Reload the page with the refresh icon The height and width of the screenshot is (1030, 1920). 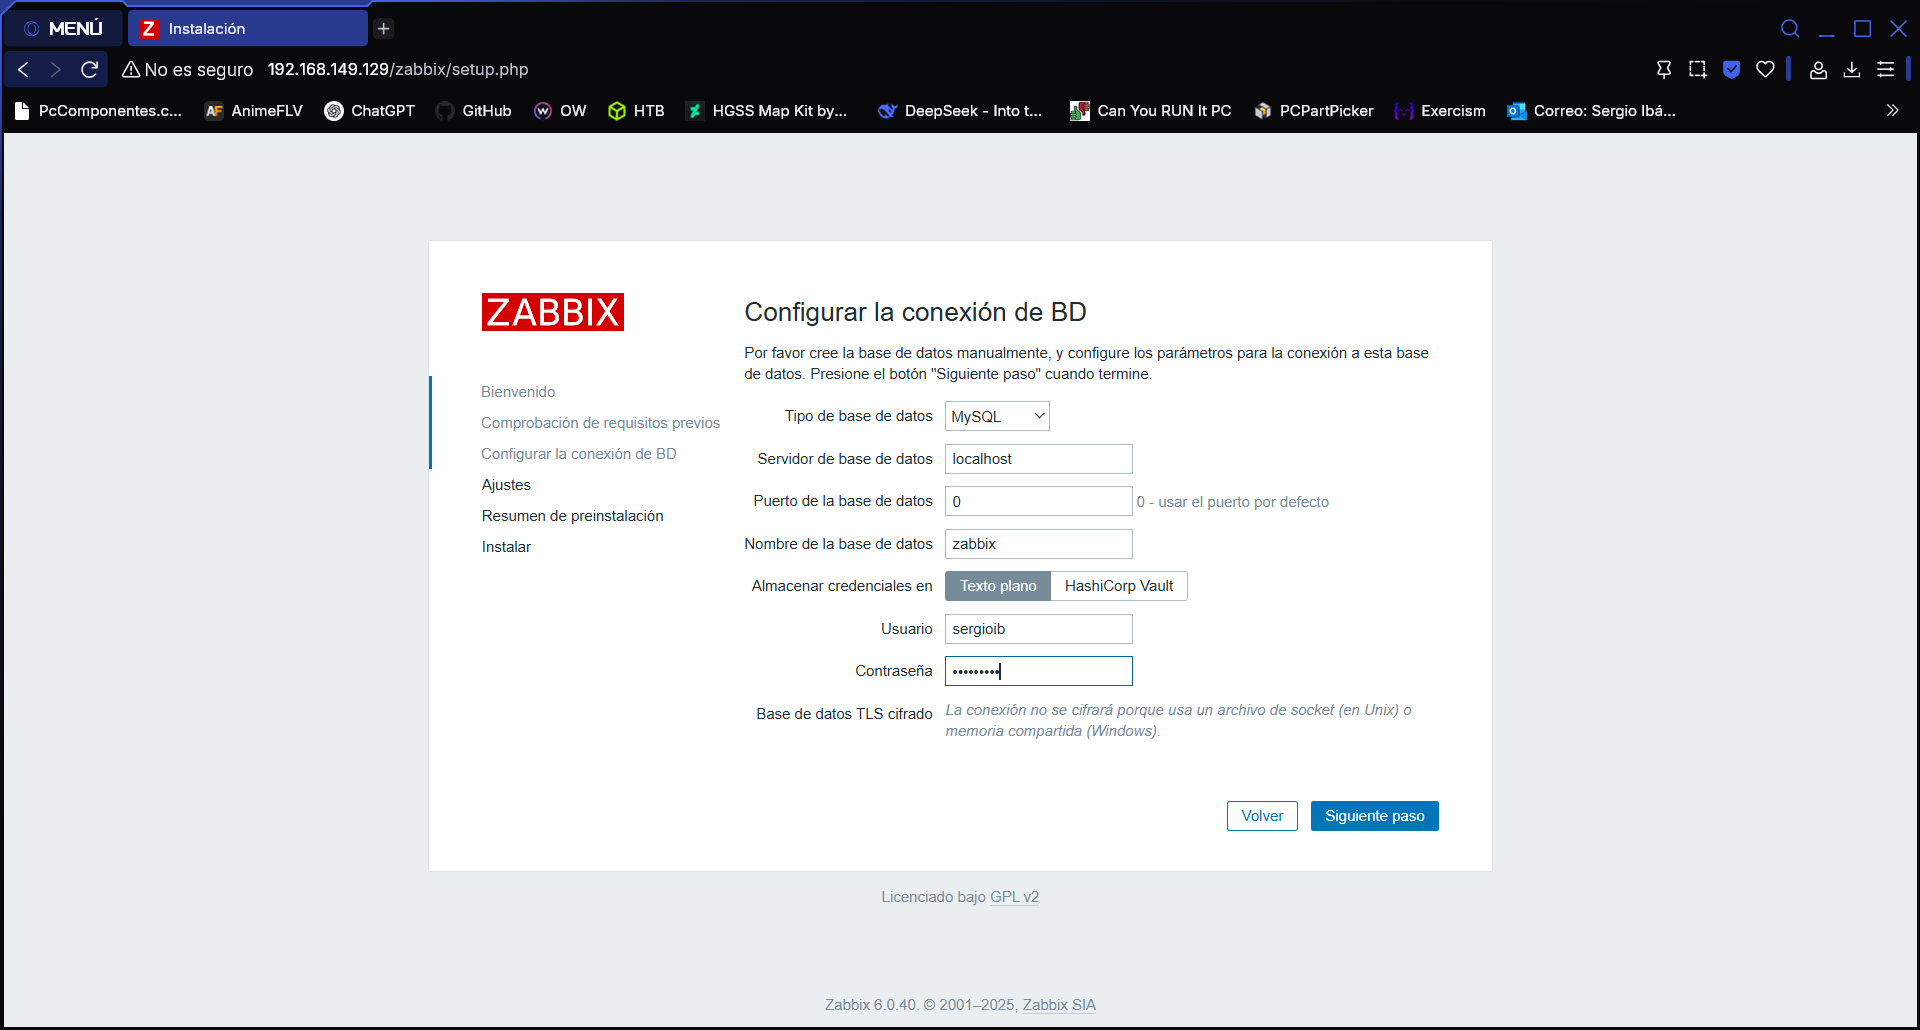(x=89, y=69)
